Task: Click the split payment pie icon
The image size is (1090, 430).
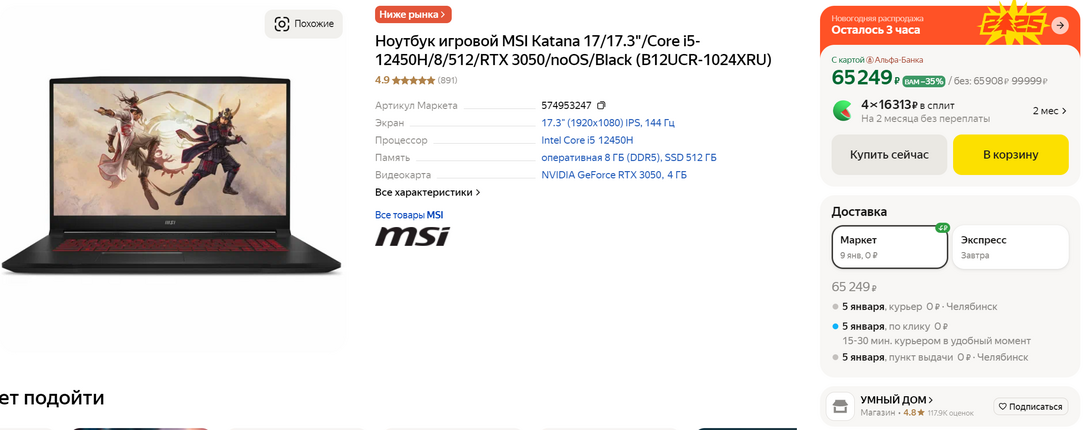Action: tap(843, 110)
